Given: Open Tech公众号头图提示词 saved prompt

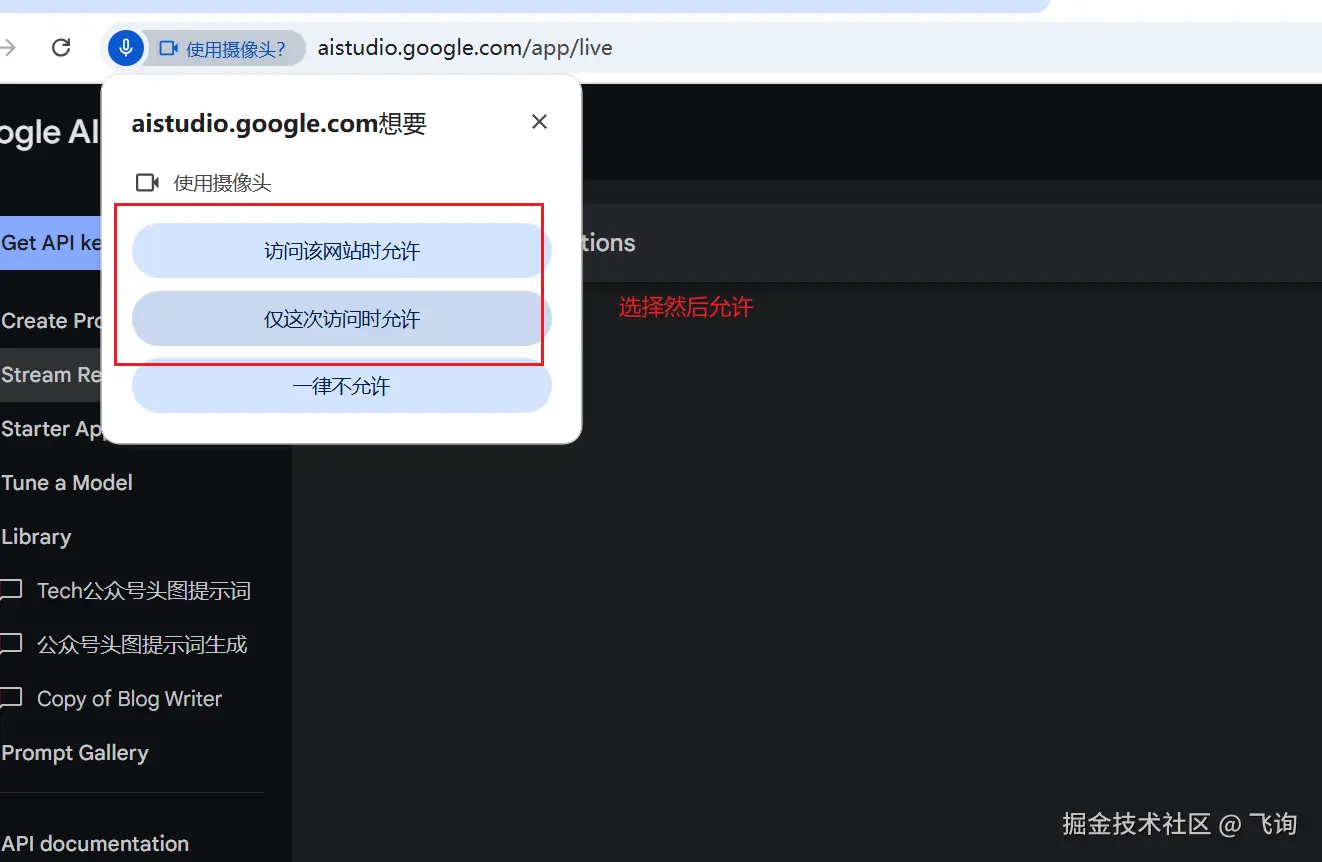Looking at the screenshot, I should tap(143, 591).
